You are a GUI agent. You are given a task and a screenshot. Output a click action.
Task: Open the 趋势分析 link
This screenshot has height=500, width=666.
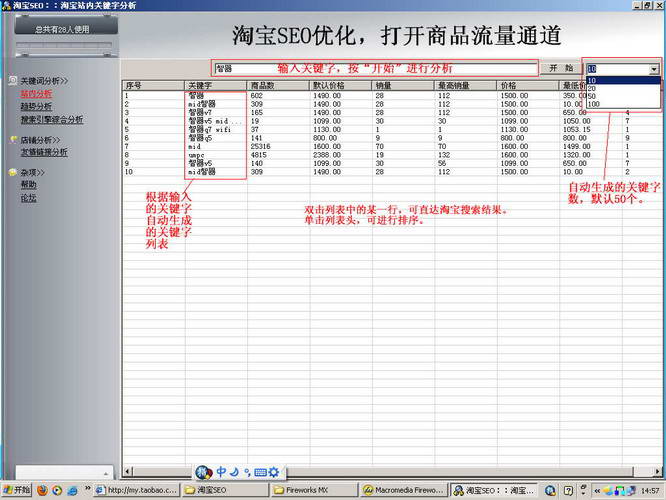click(37, 107)
